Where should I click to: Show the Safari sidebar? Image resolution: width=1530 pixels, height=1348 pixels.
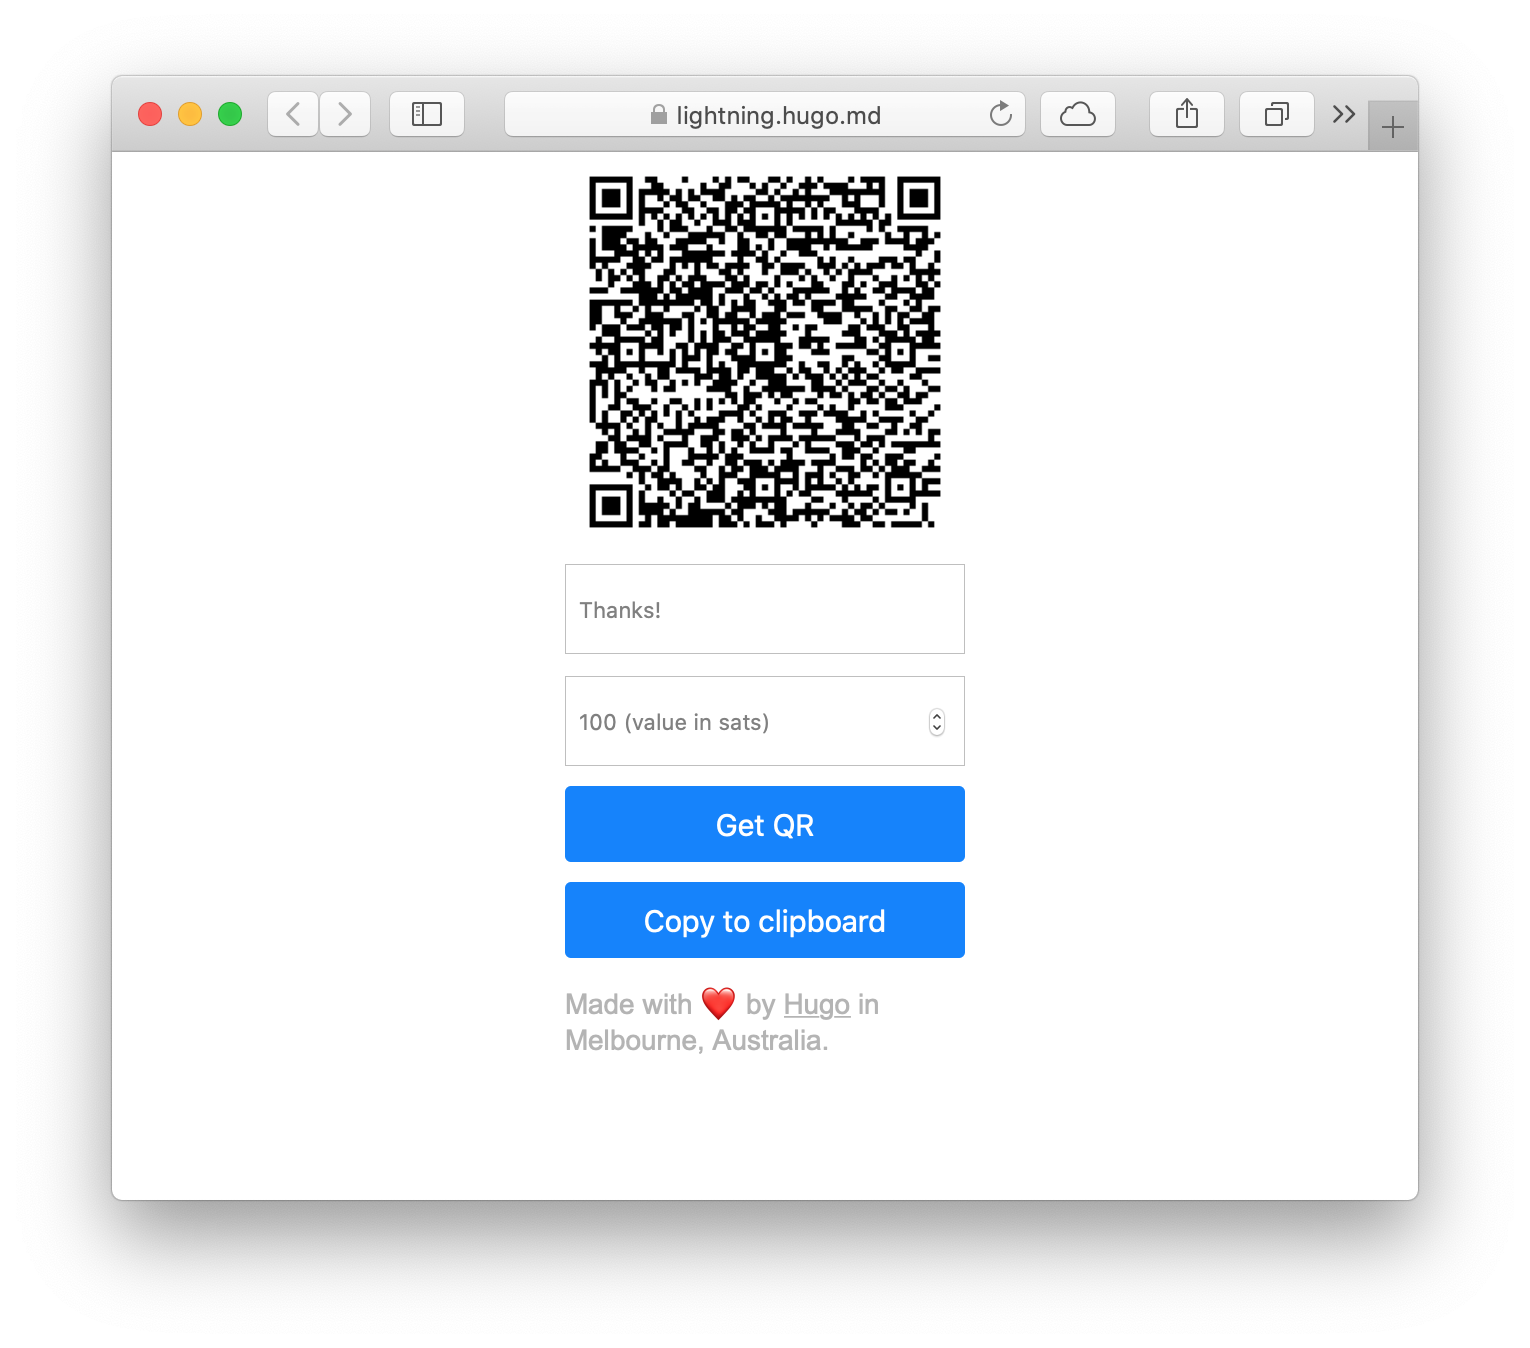pos(427,114)
